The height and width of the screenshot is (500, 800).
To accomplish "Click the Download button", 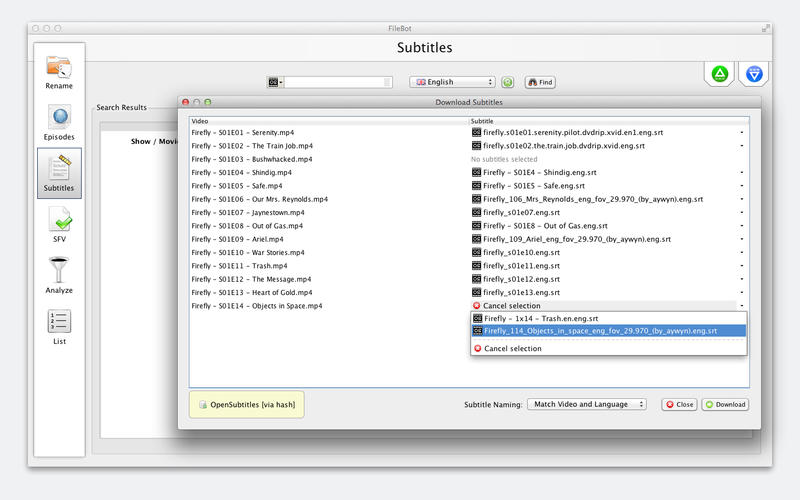I will tap(725, 405).
